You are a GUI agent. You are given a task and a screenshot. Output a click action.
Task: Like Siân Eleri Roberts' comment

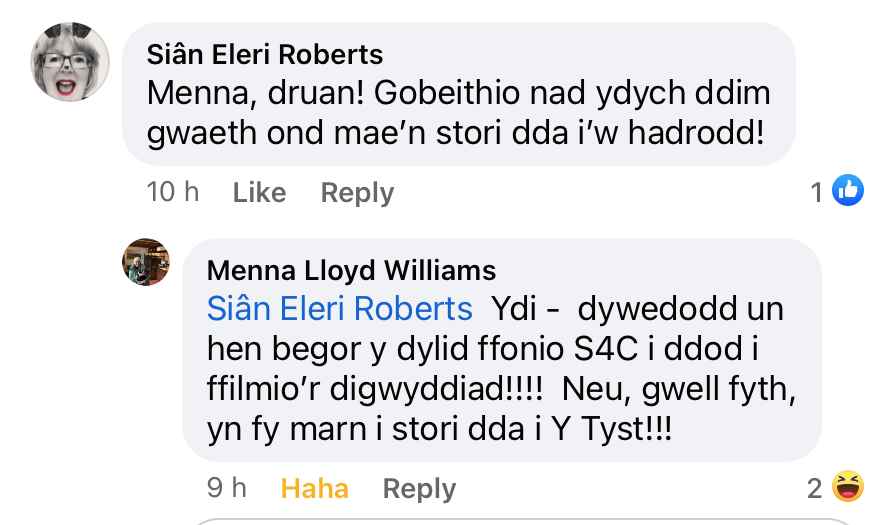[x=259, y=192]
